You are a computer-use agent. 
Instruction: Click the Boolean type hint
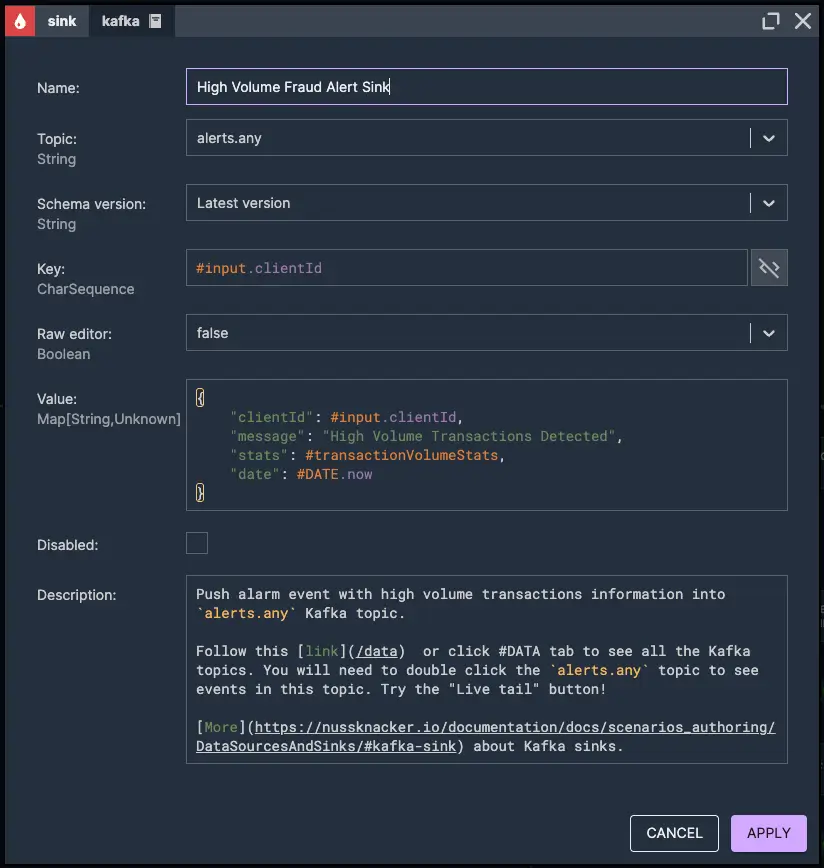[x=64, y=354]
